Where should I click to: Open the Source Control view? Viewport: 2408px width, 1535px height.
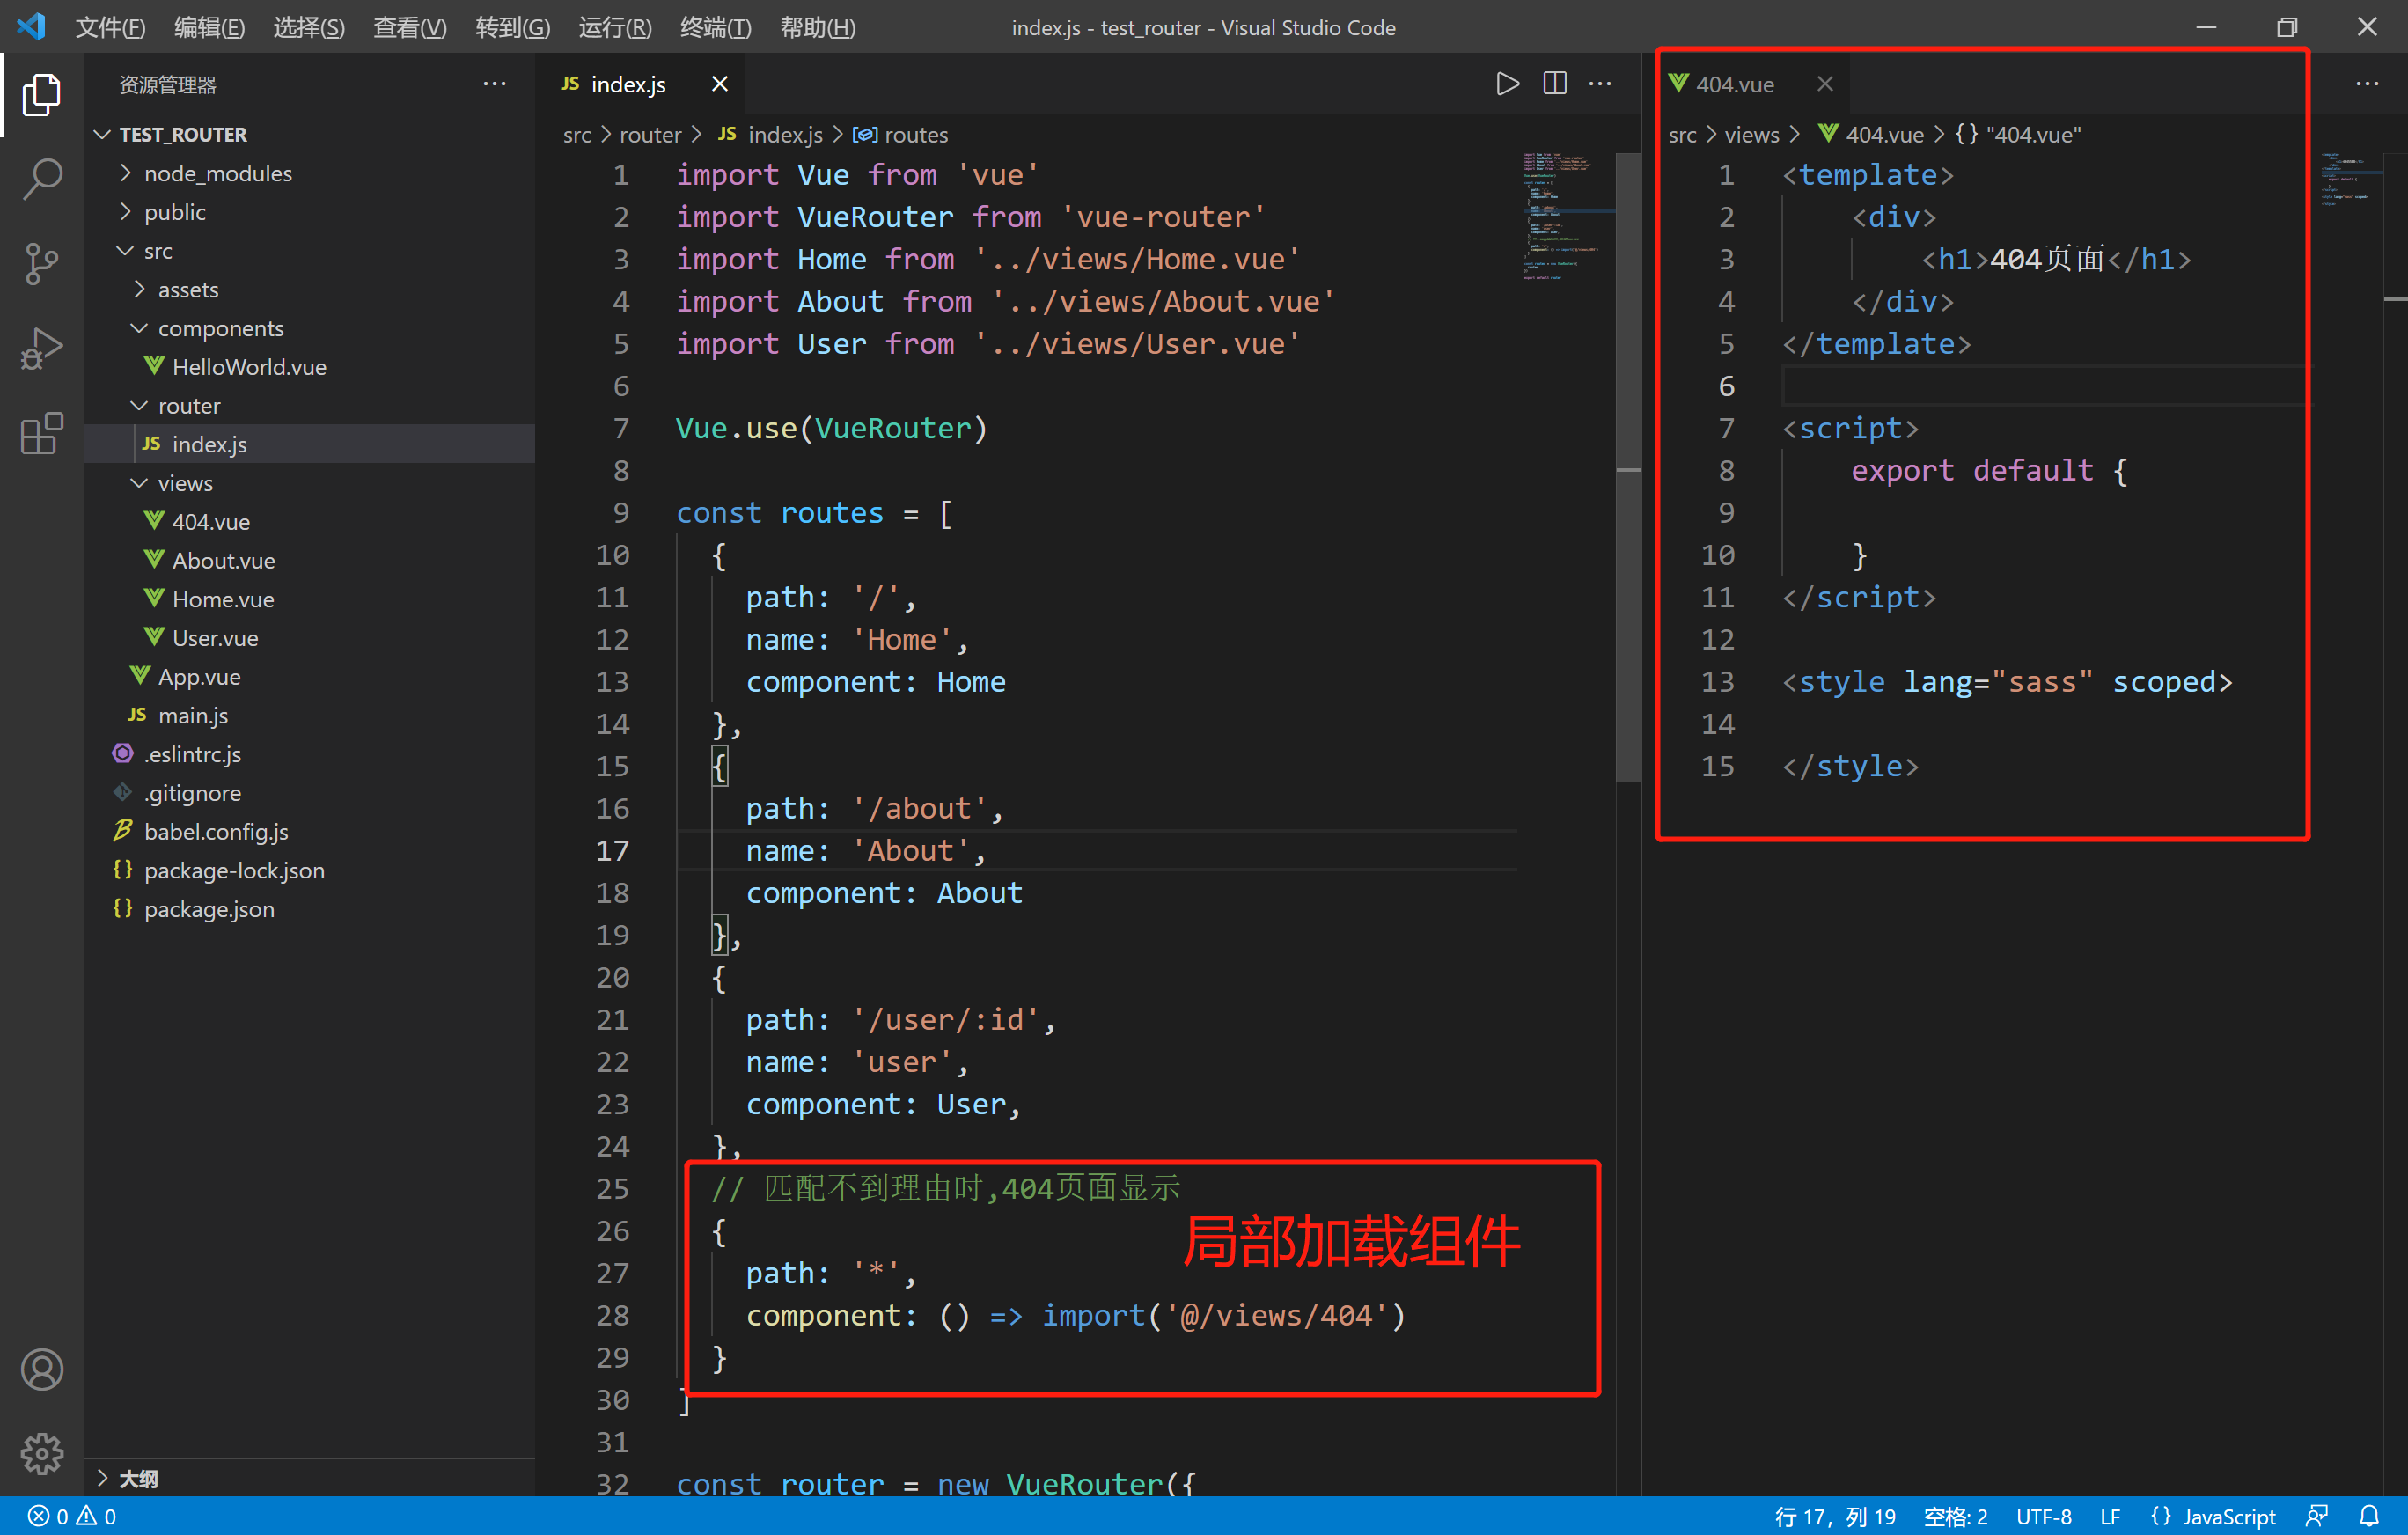[x=42, y=264]
